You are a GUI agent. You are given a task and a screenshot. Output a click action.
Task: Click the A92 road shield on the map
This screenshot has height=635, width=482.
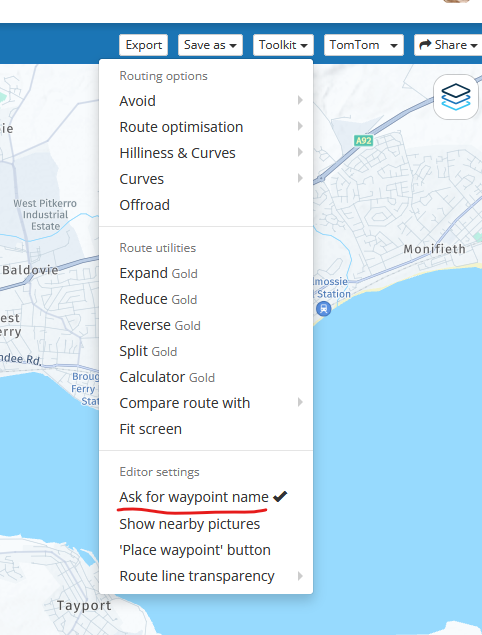coord(363,141)
